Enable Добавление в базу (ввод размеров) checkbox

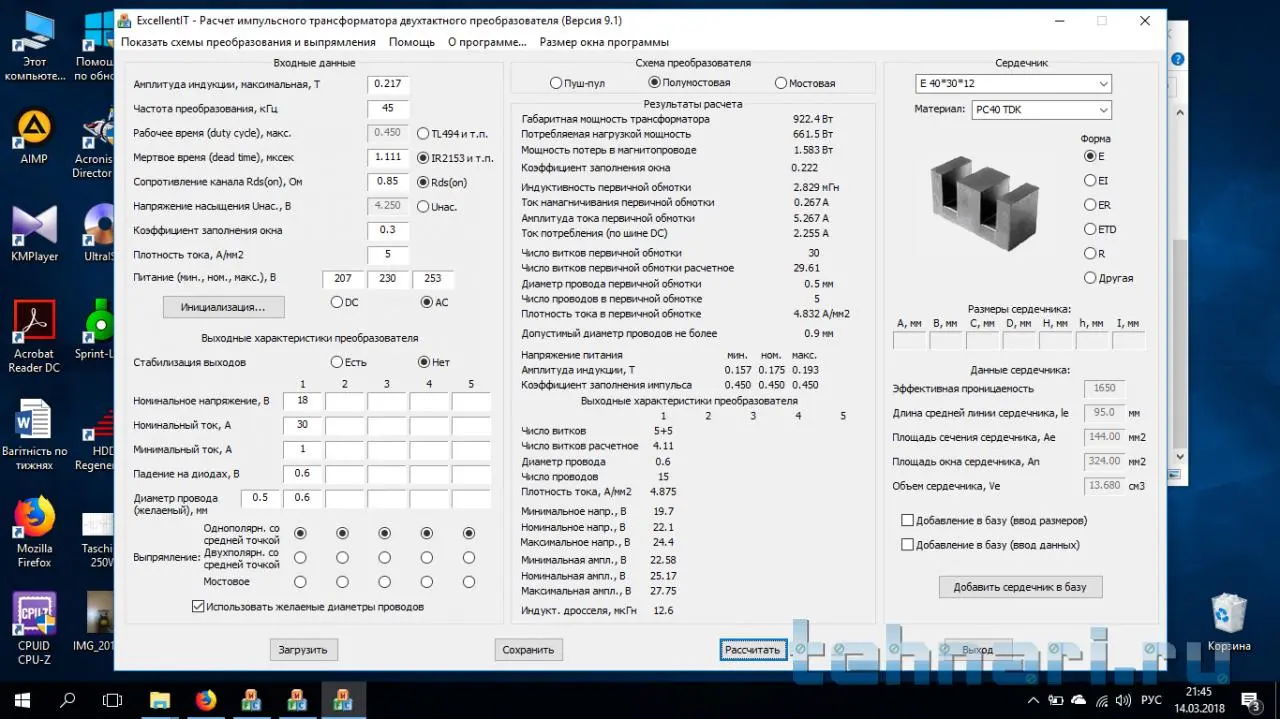click(x=907, y=521)
